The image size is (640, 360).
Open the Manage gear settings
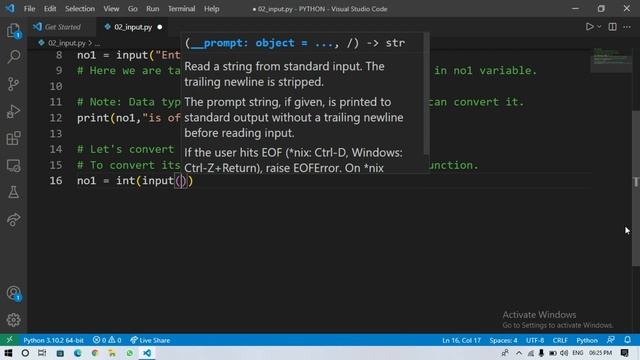pyautogui.click(x=13, y=320)
